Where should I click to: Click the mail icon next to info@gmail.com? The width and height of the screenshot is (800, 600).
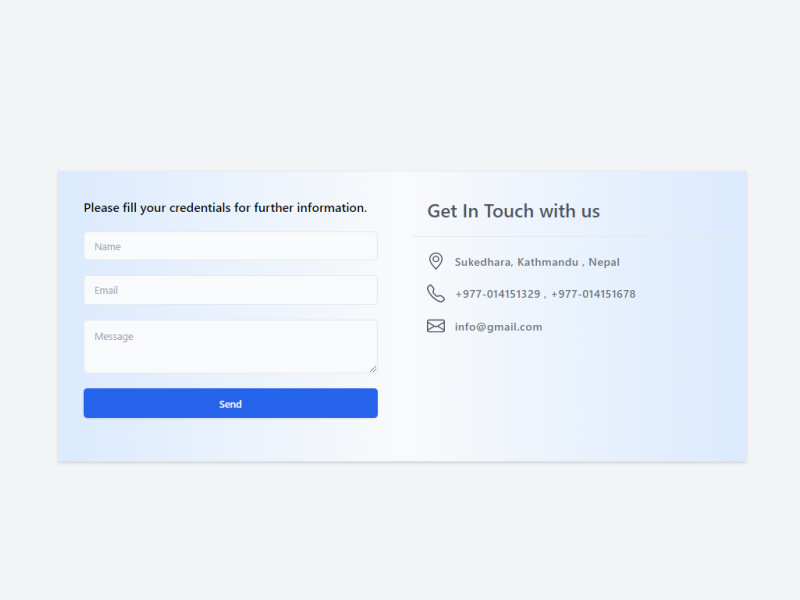435,325
